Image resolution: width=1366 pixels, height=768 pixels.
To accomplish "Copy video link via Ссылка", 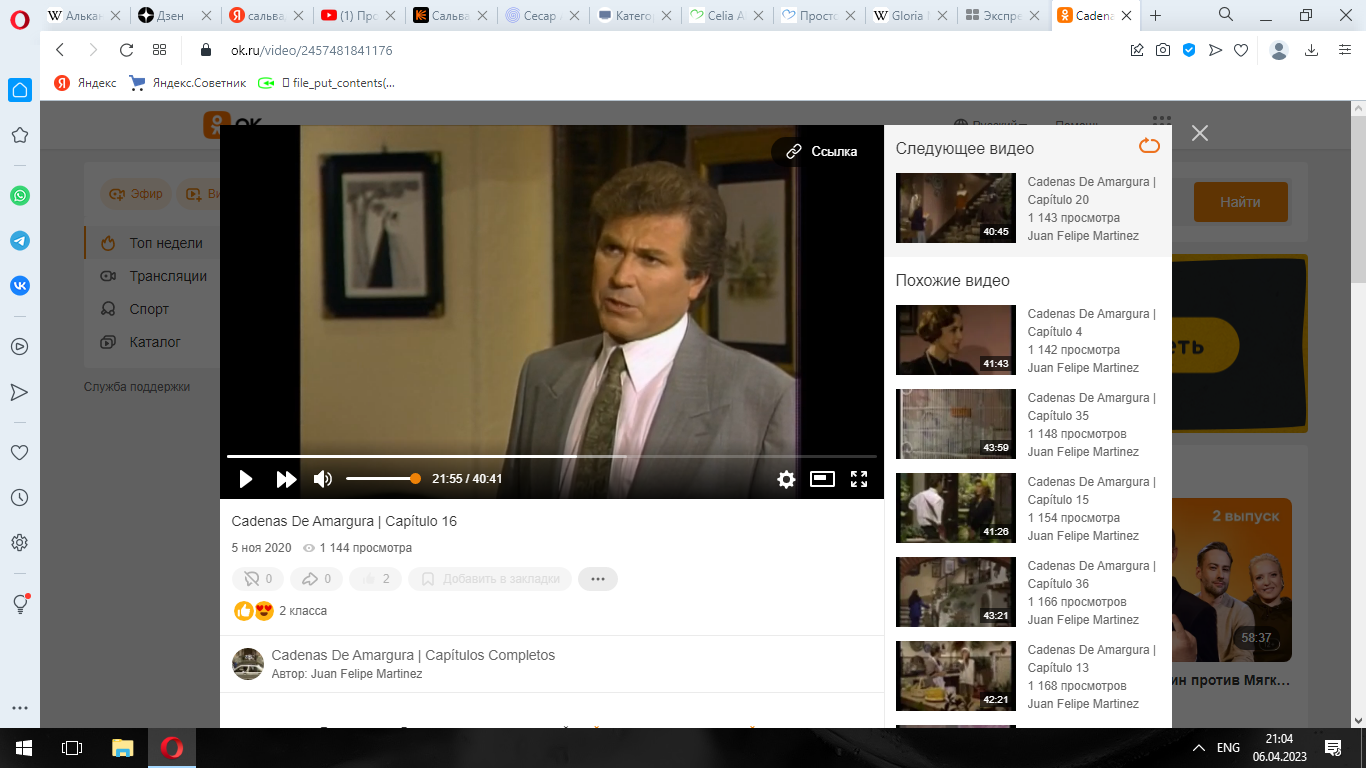I will [x=822, y=151].
